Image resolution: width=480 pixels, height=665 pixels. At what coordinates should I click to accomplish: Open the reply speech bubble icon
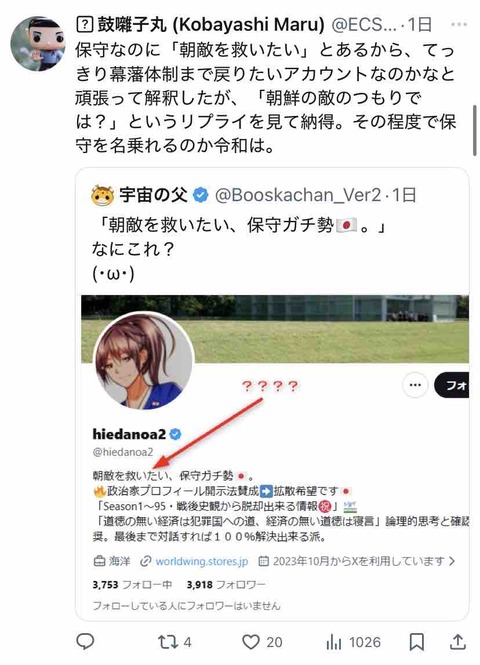pyautogui.click(x=85, y=642)
